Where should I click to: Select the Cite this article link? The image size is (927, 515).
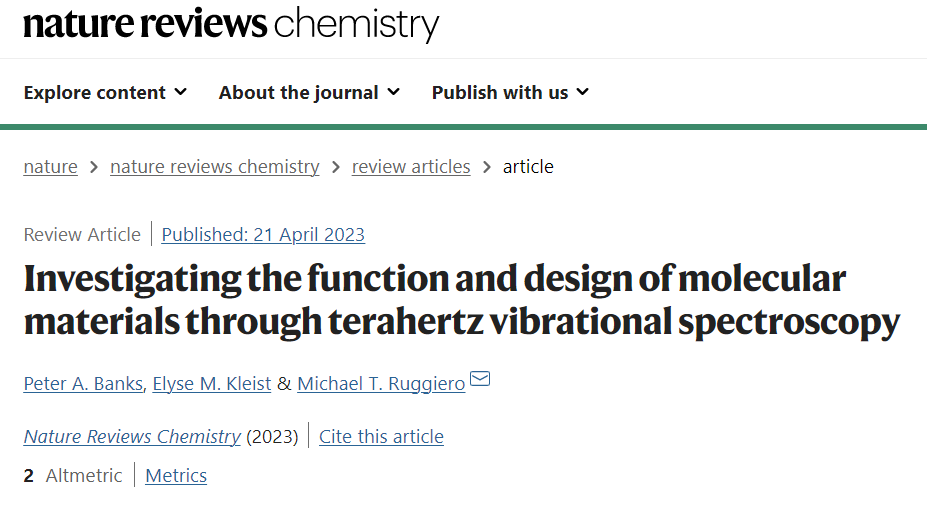(x=381, y=436)
